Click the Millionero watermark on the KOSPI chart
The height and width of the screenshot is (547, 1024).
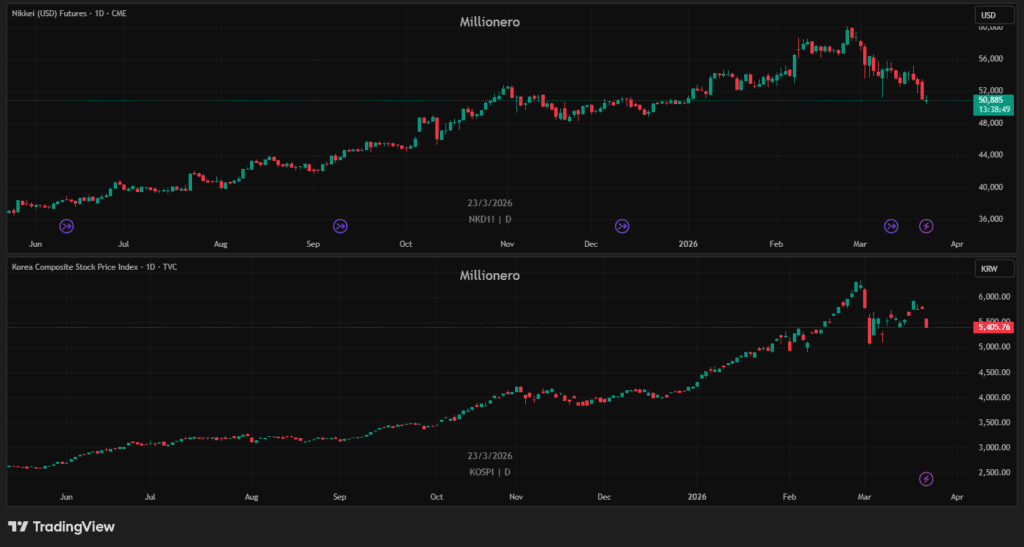489,275
